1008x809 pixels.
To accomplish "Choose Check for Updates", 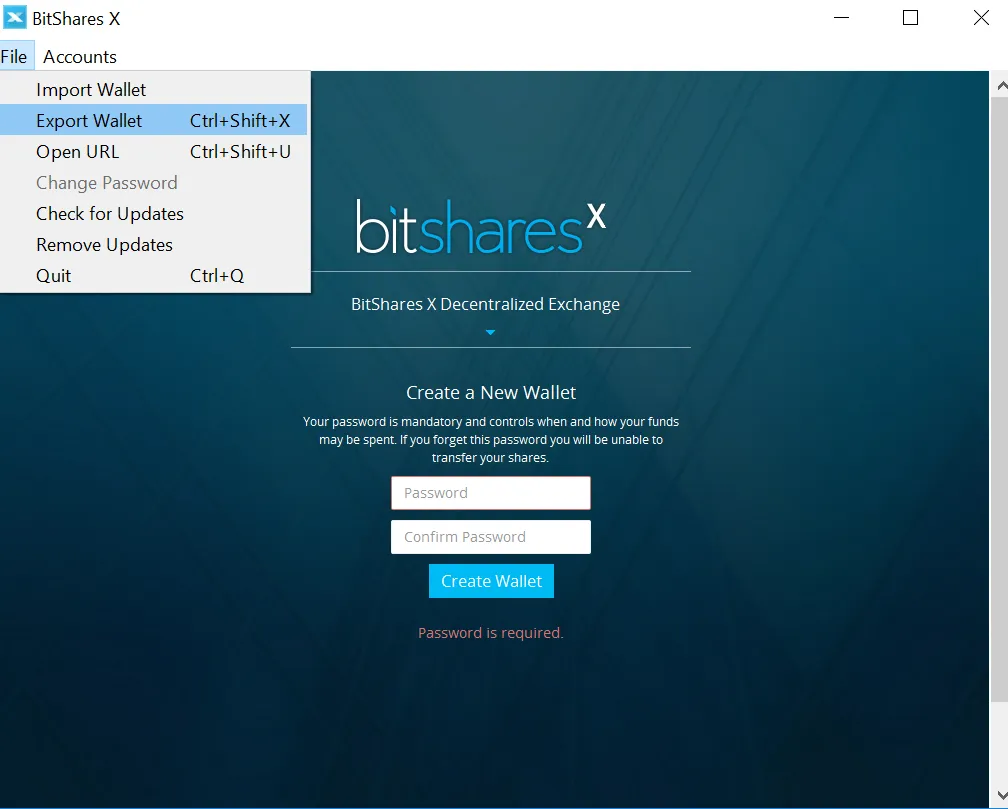I will coord(154,214).
